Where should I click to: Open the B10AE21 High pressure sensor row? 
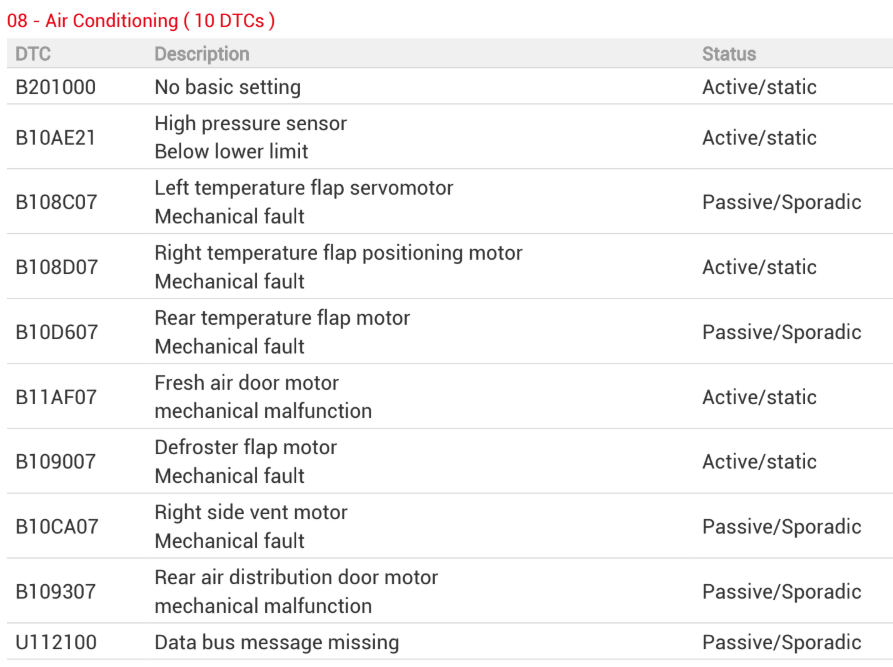pos(450,137)
